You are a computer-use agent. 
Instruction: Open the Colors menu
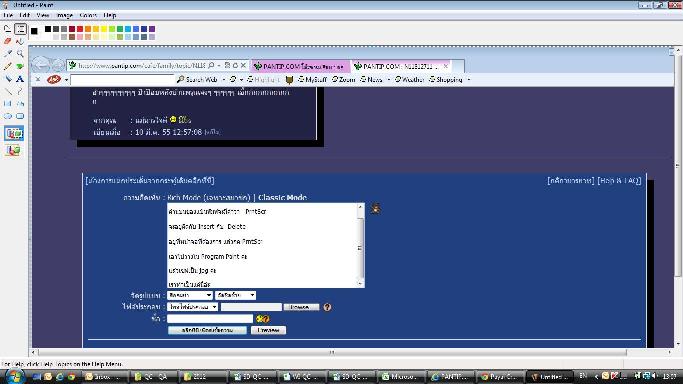(x=88, y=15)
